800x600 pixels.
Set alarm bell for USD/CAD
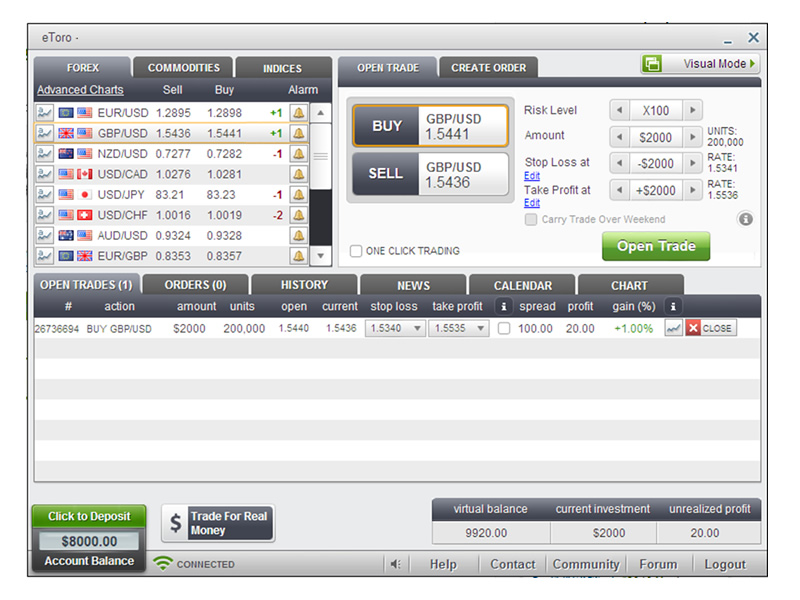coord(298,174)
